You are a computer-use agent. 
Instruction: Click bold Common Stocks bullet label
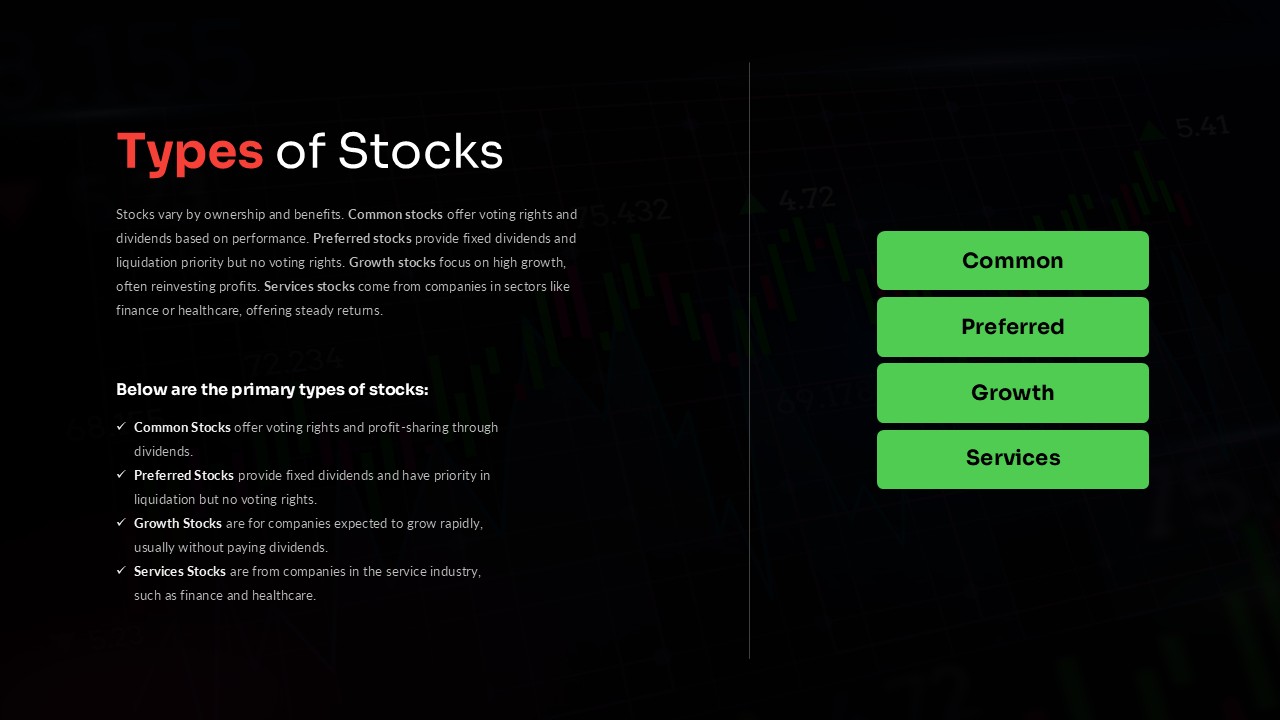182,427
